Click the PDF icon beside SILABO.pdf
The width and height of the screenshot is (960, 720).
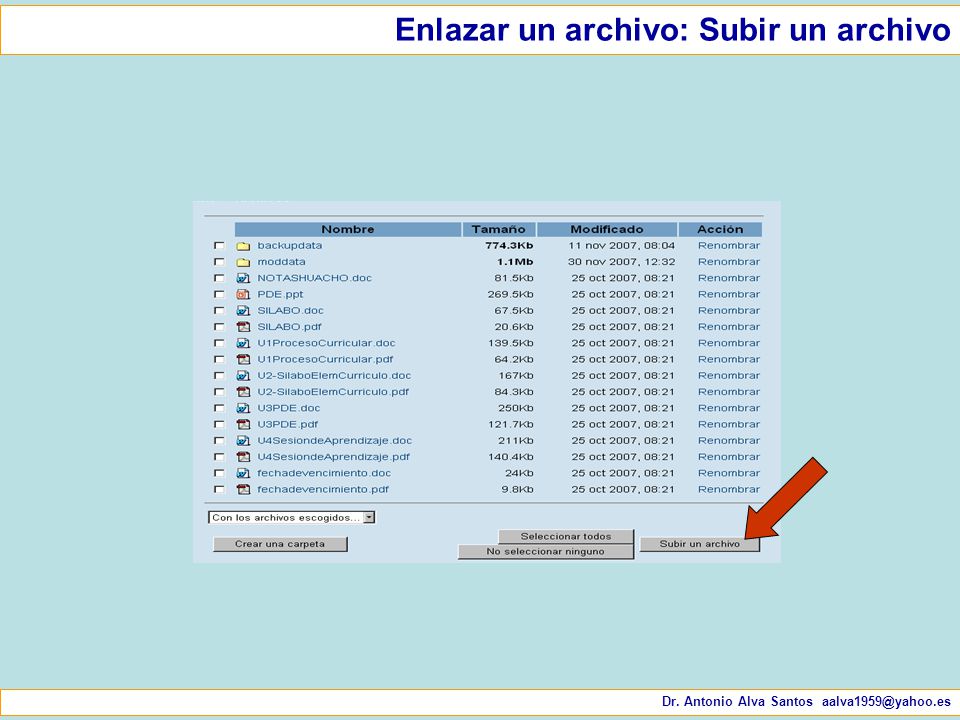[243, 327]
